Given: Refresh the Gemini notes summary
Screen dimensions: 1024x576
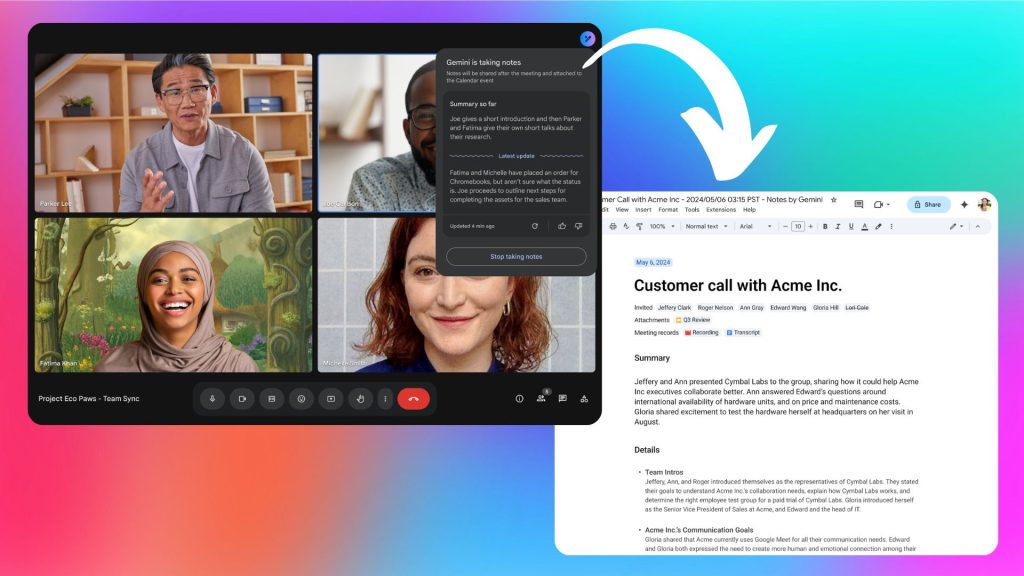Looking at the screenshot, I should 535,226.
